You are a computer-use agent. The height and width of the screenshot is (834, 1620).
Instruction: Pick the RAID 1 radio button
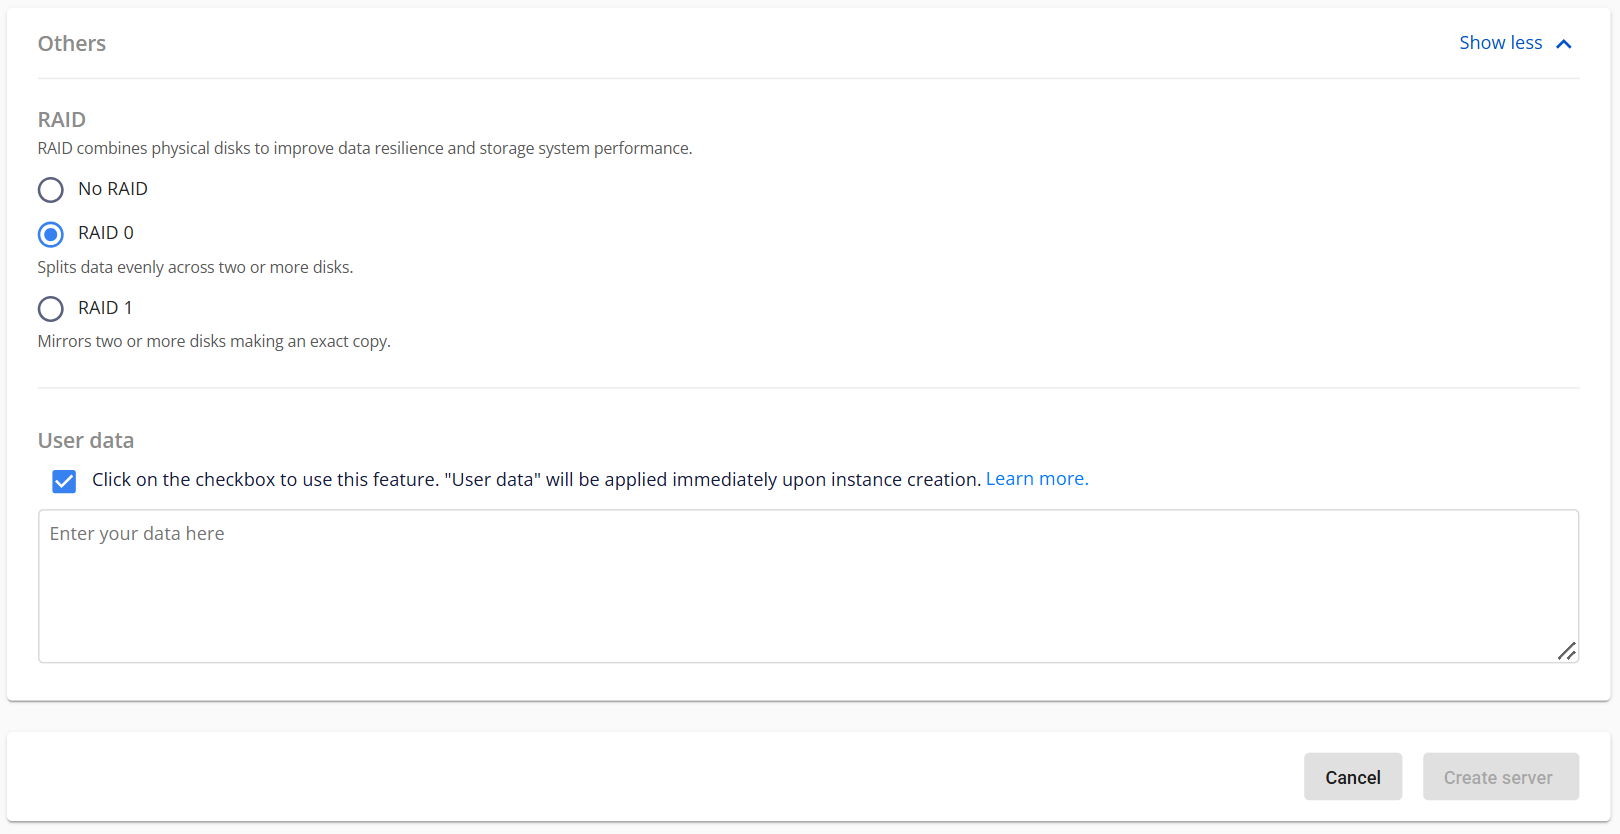pyautogui.click(x=51, y=309)
